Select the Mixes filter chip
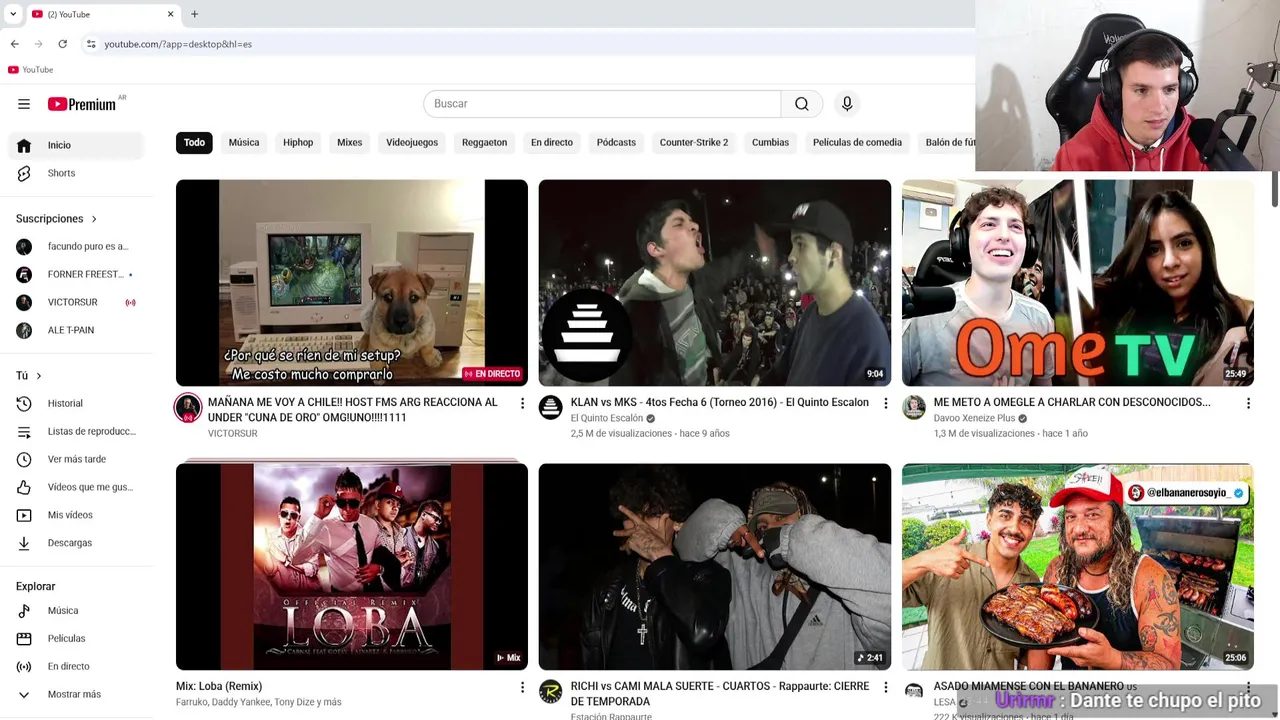Image resolution: width=1280 pixels, height=720 pixels. point(350,142)
